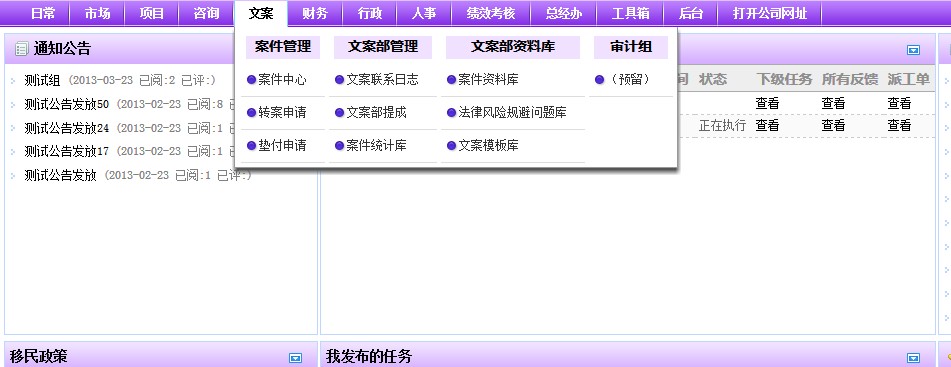Collapse the 我发布的任务 panel toggle icon
The height and width of the screenshot is (367, 951).
pos(913,358)
